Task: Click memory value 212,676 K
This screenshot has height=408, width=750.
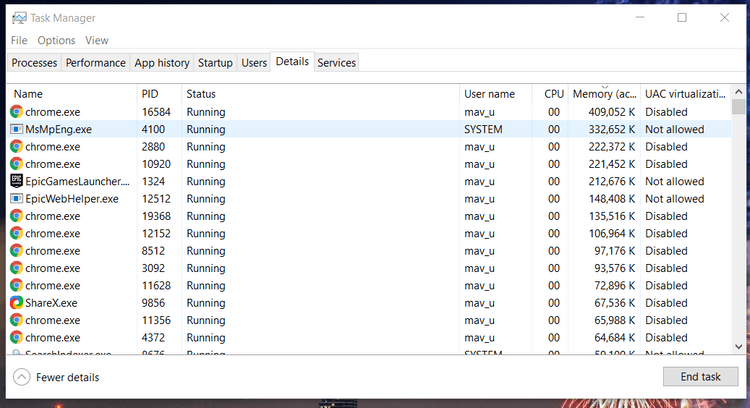Action: coord(612,181)
